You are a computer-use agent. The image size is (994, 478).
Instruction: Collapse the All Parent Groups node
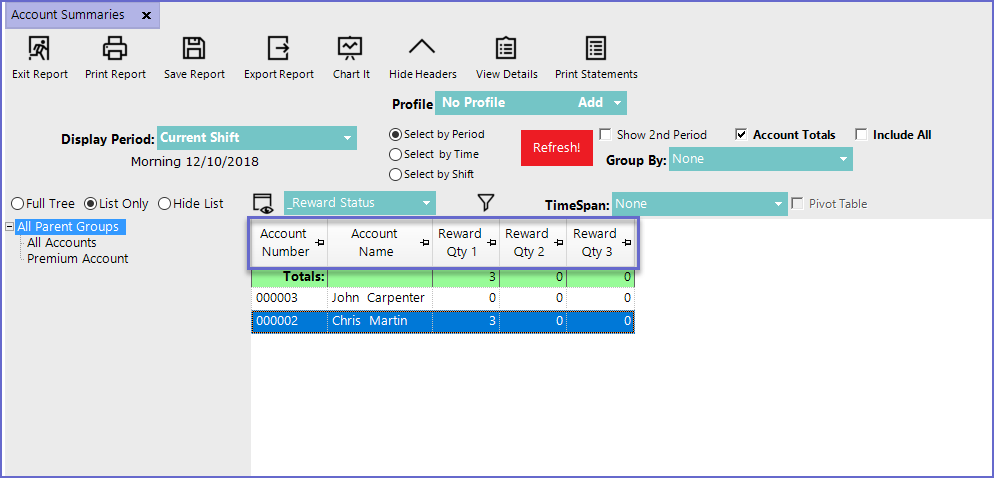[9, 226]
